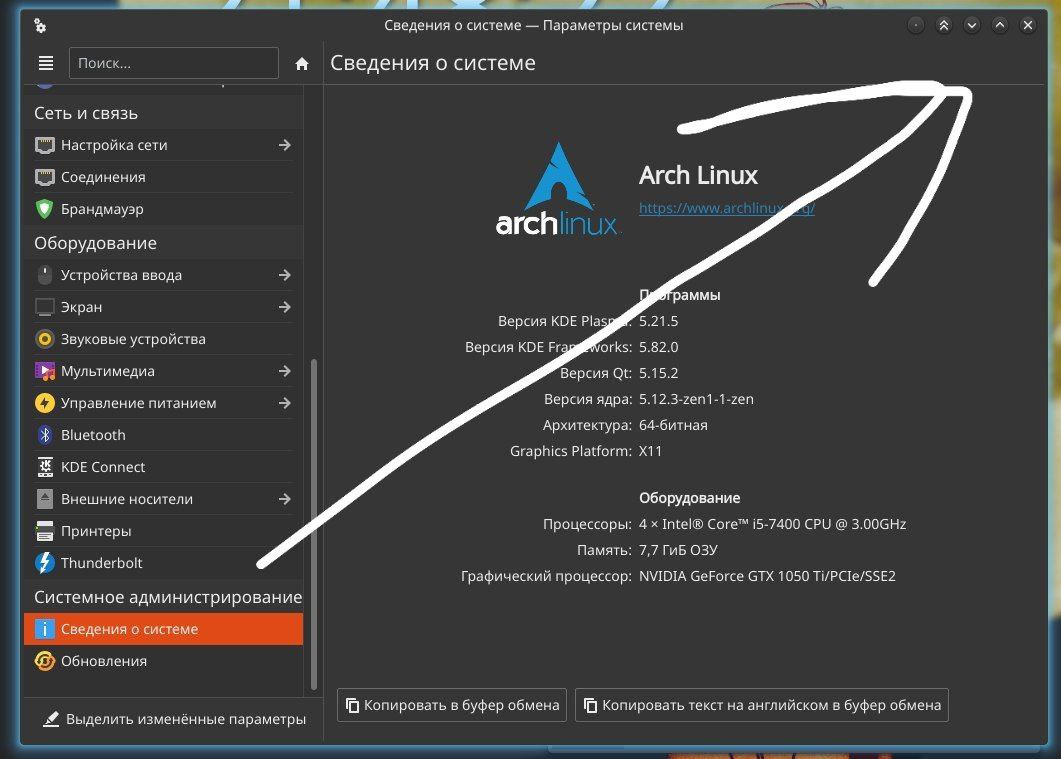Open Звуковые устройства settings
Viewport: 1061px width, 759px height.
(164, 339)
